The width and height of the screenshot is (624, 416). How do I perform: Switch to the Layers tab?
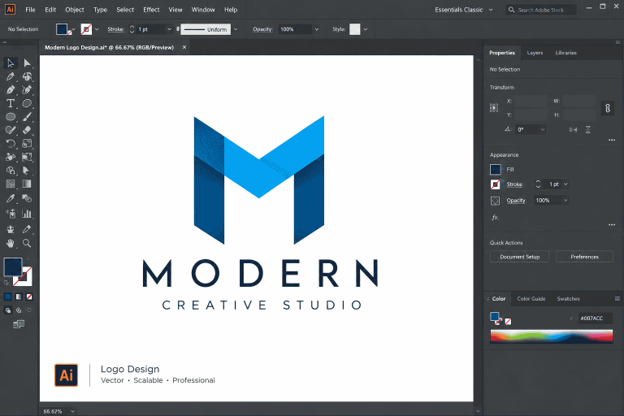click(534, 53)
